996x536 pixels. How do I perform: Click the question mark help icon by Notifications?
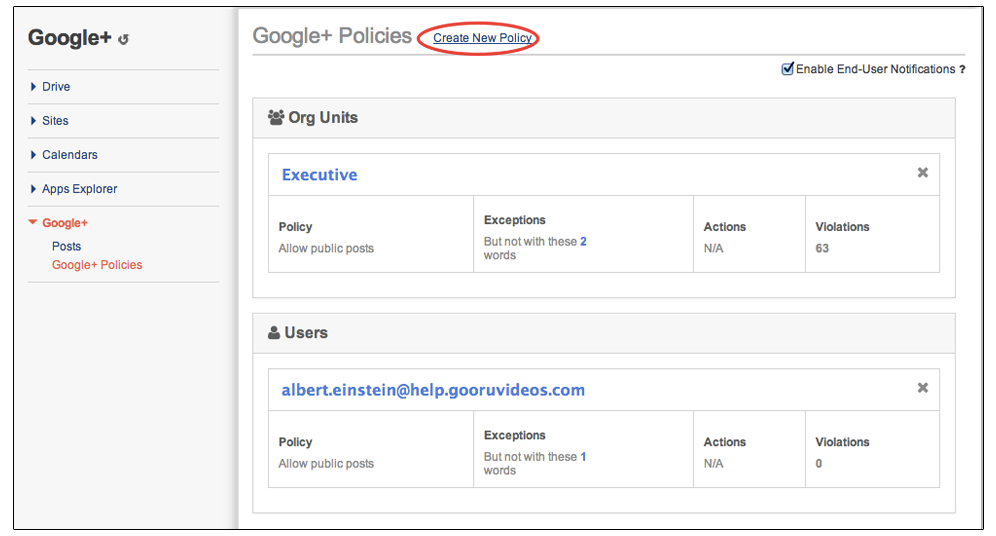[962, 69]
